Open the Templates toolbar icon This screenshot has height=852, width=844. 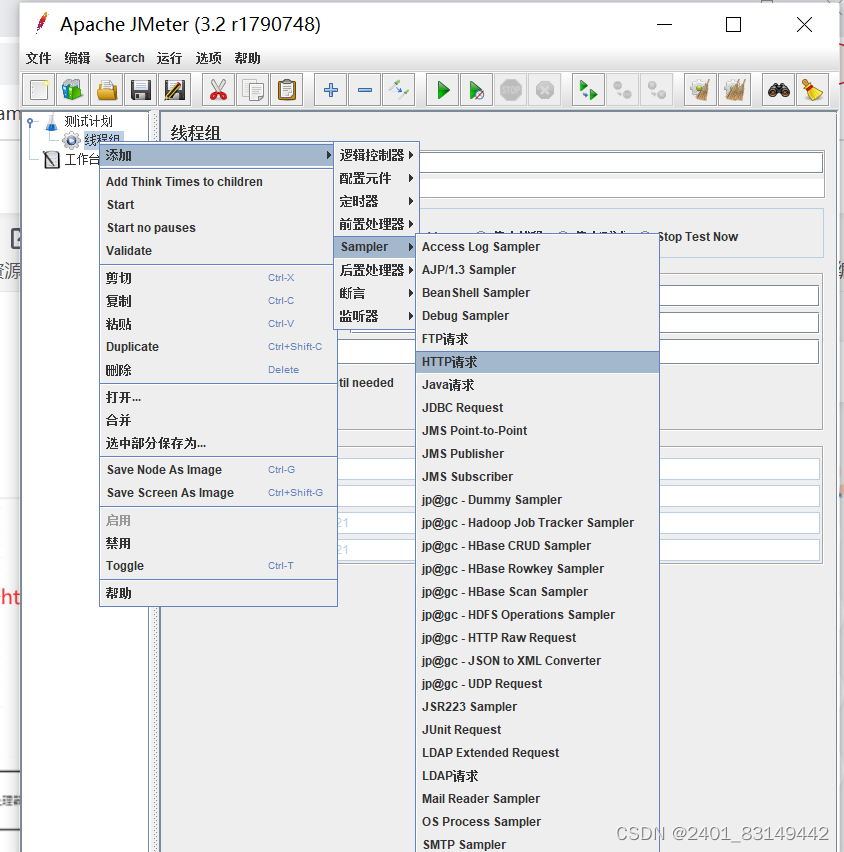tap(72, 90)
